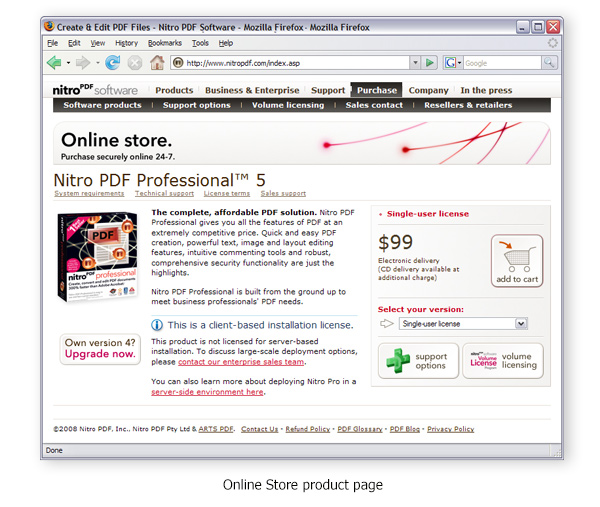Open the Forward history dropdown arrow
Image resolution: width=600 pixels, height=507 pixels.
click(x=97, y=63)
